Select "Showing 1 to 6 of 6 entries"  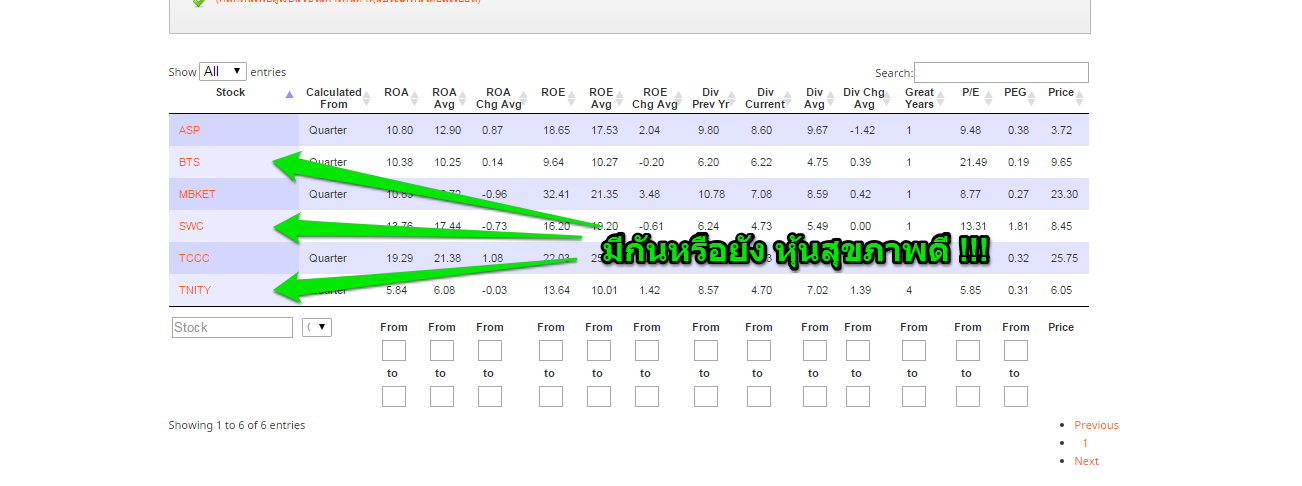pos(237,425)
